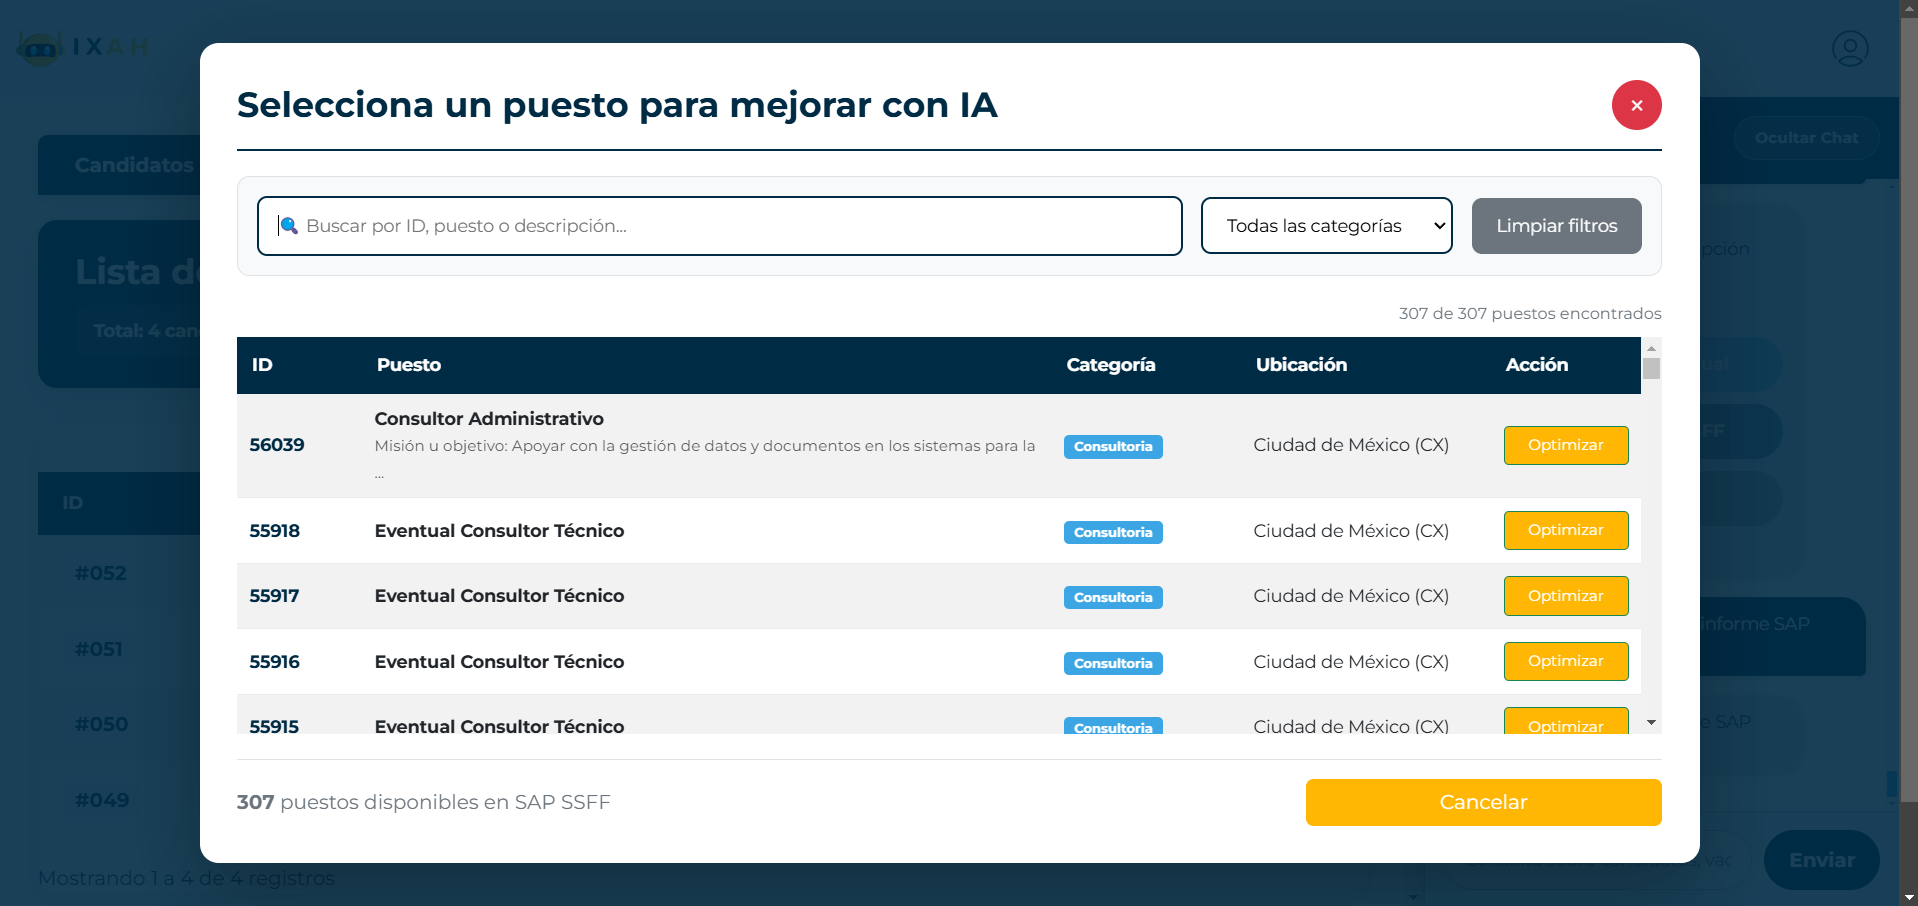The image size is (1918, 906).
Task: Click the Acción column header
Action: pos(1537,365)
